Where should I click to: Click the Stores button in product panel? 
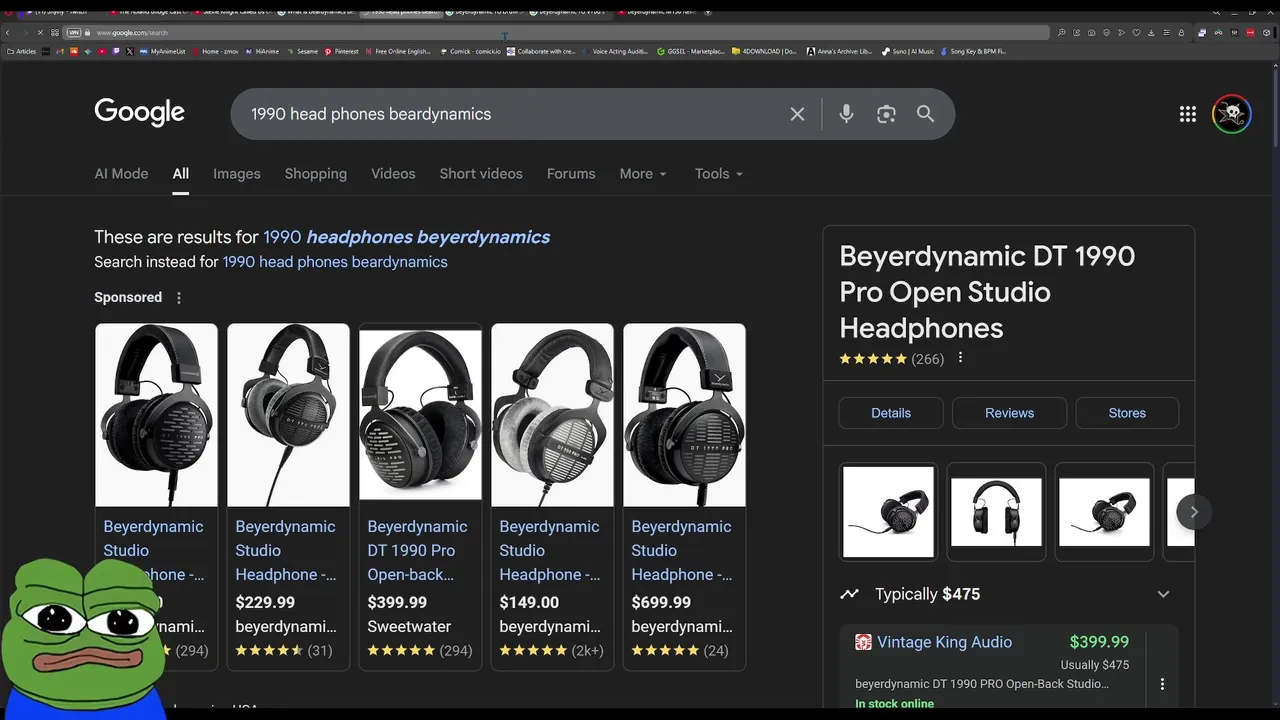1127,413
